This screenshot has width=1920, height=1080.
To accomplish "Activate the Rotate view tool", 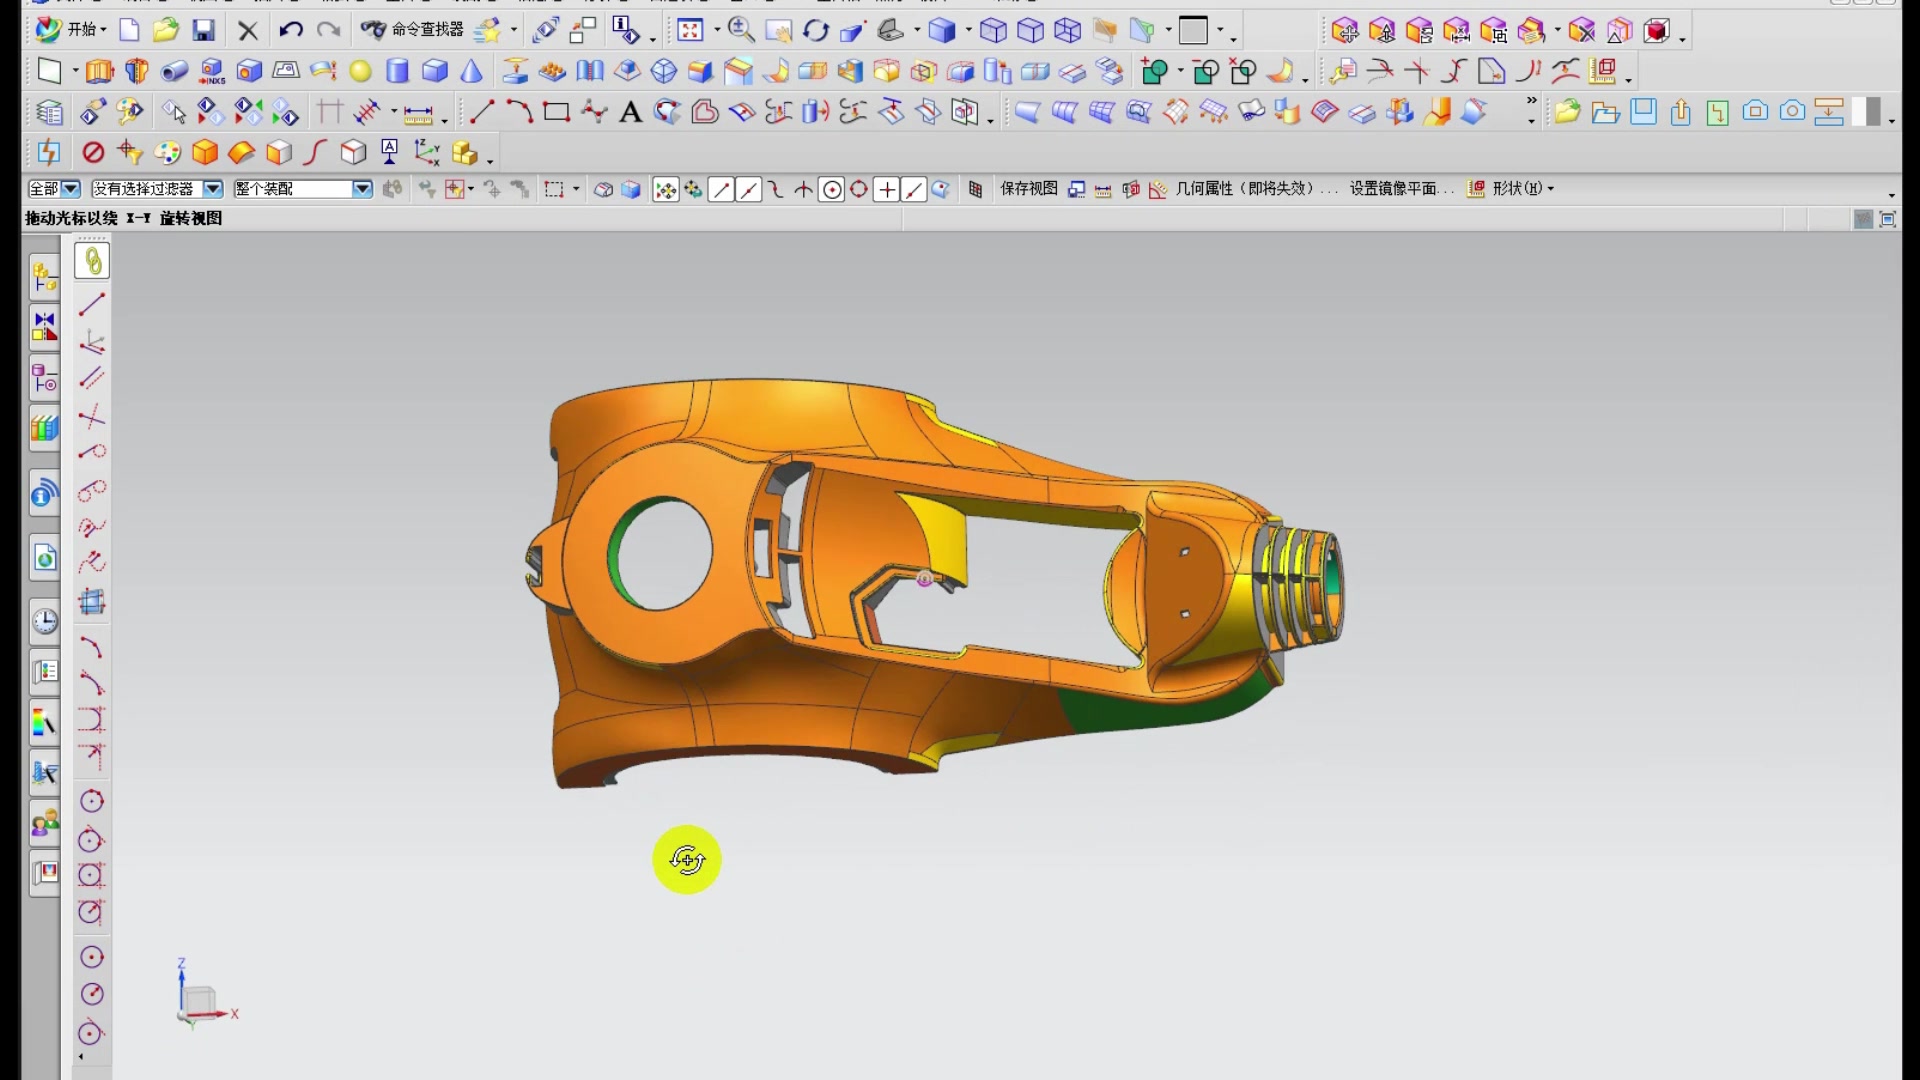I will (816, 30).
